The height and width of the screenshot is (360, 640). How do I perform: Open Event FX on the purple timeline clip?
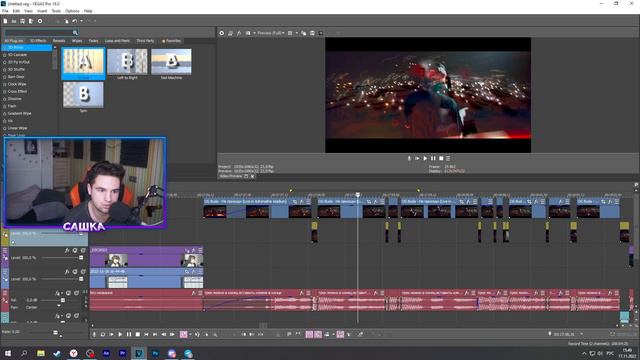pyautogui.click(x=194, y=250)
